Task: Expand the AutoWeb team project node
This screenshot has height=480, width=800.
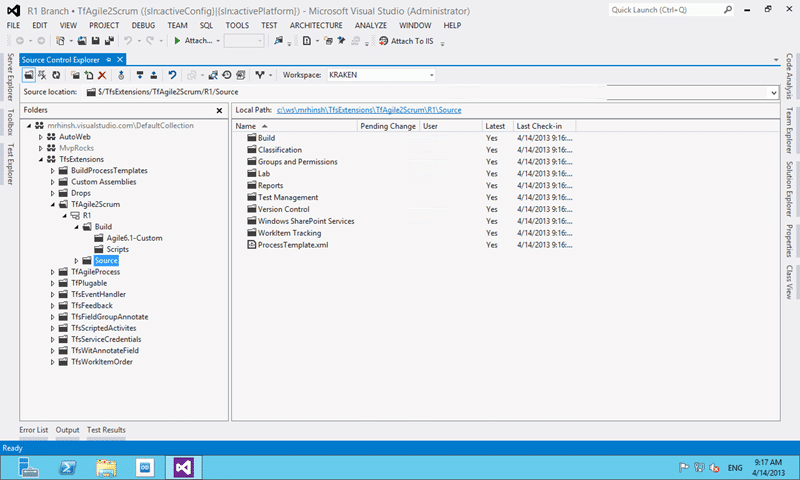Action: click(41, 137)
